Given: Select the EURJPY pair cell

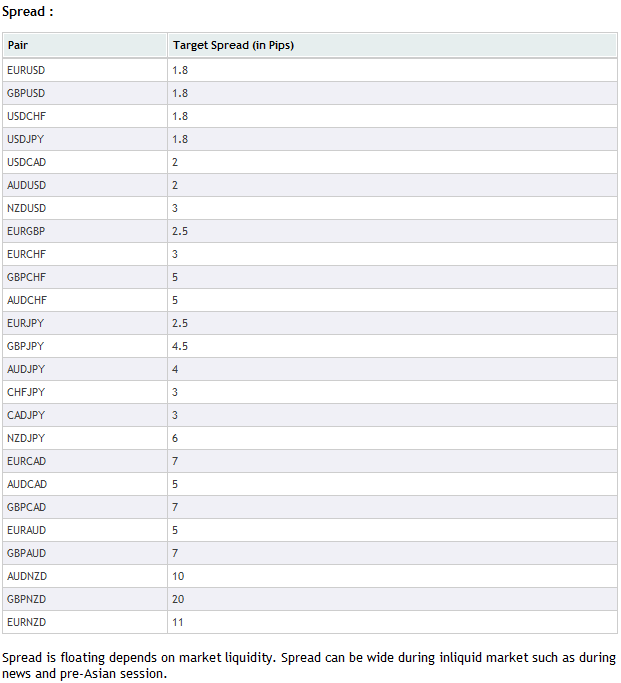Looking at the screenshot, I should click(x=85, y=323).
